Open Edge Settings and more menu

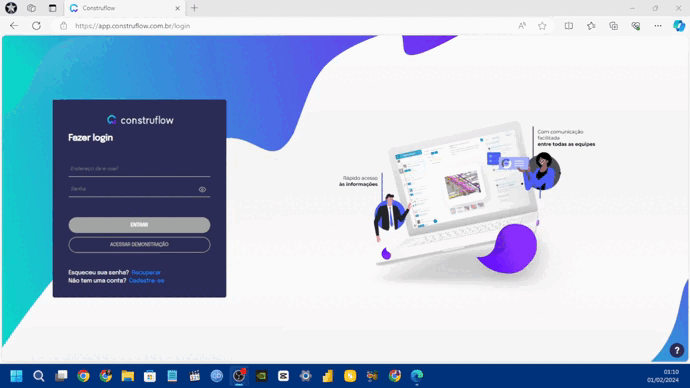pyautogui.click(x=658, y=26)
